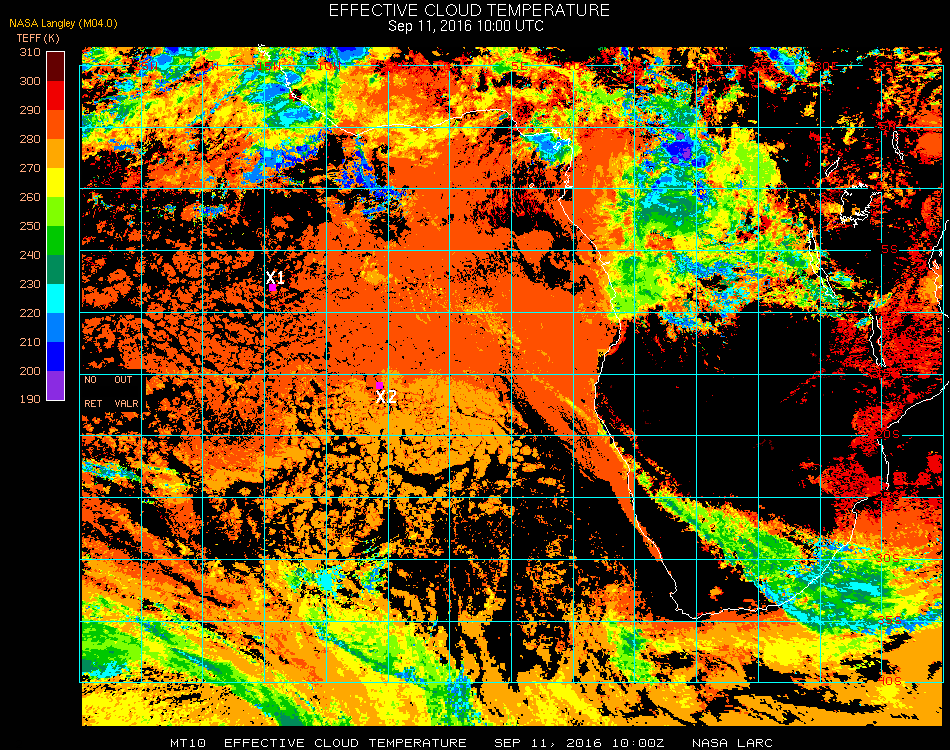Click the '5E' longitude label on top grid
This screenshot has width=950, height=750.
[x=519, y=65]
